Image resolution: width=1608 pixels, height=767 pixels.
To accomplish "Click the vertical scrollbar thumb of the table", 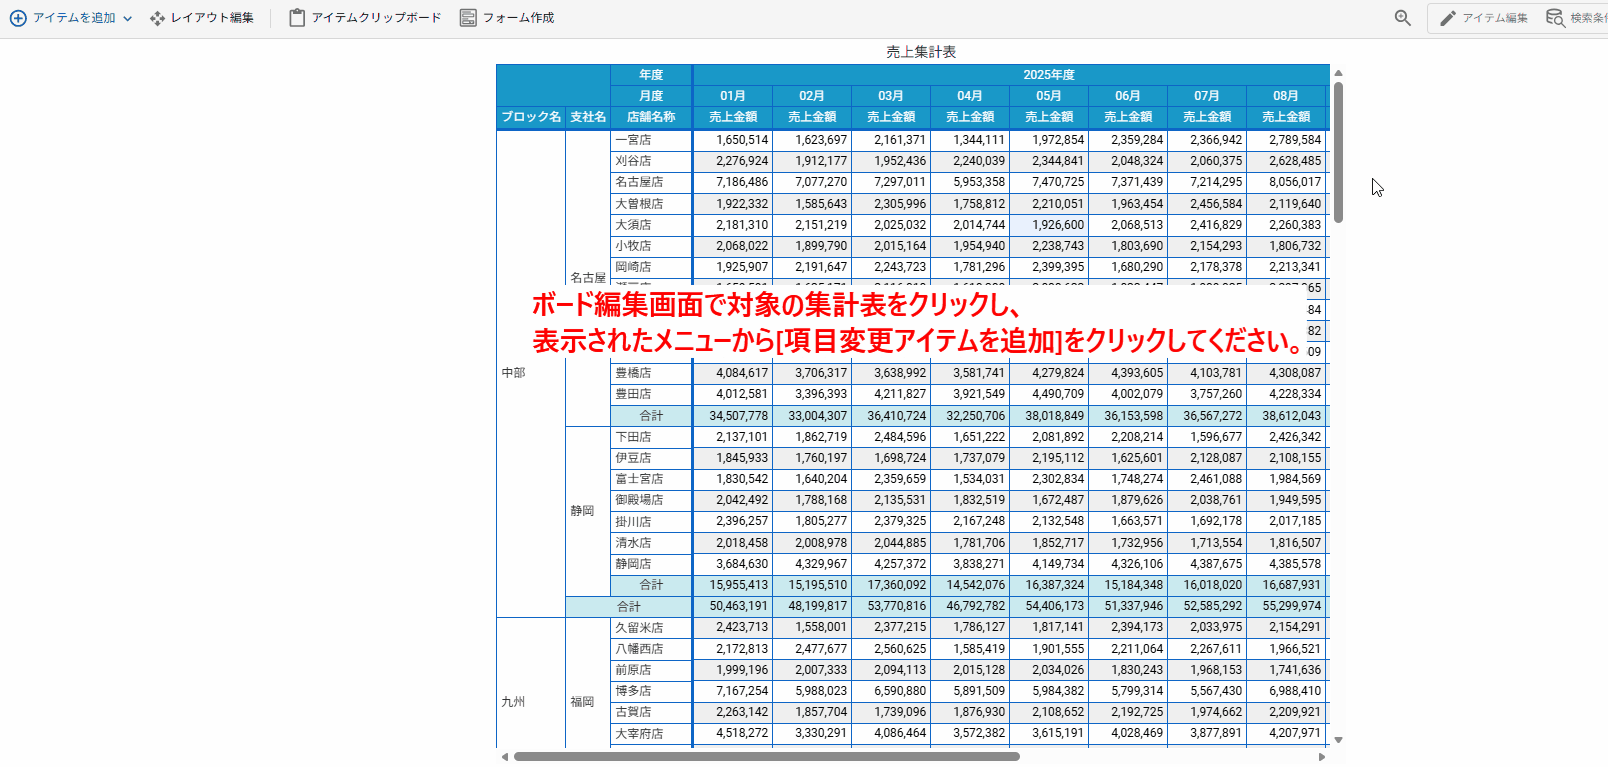I will [1338, 150].
